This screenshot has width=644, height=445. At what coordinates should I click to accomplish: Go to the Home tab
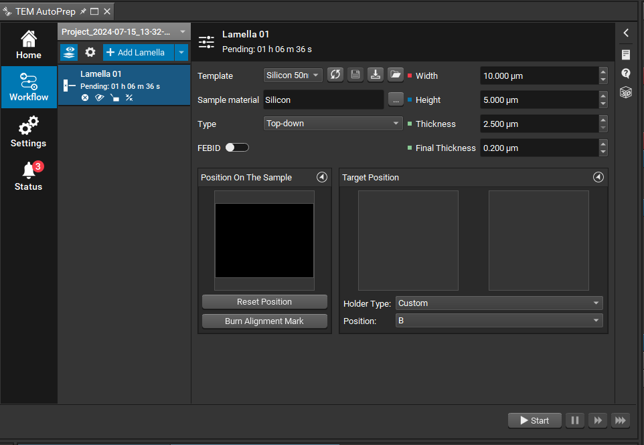[28, 44]
